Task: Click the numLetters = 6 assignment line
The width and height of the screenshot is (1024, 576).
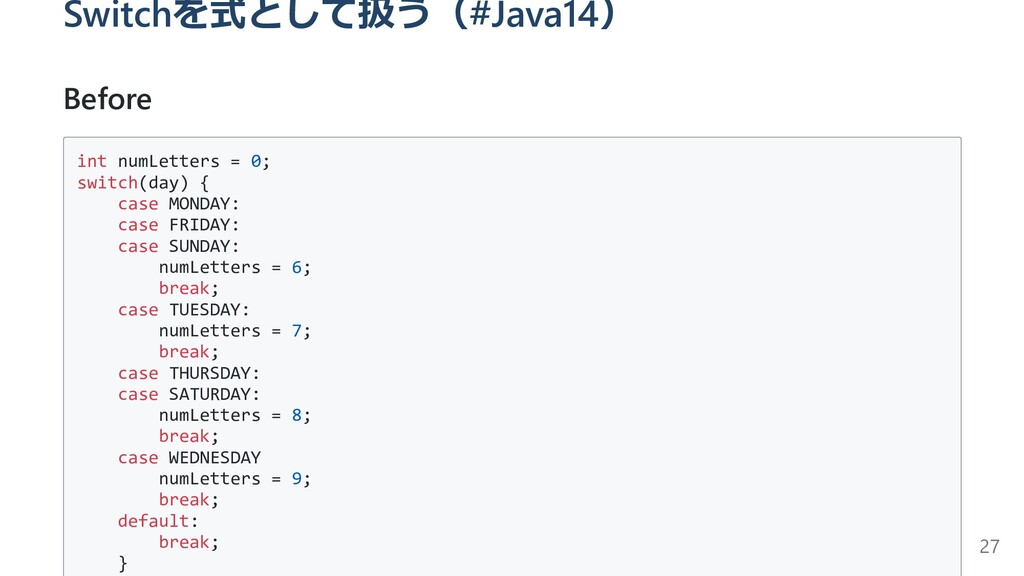Action: pyautogui.click(x=235, y=267)
